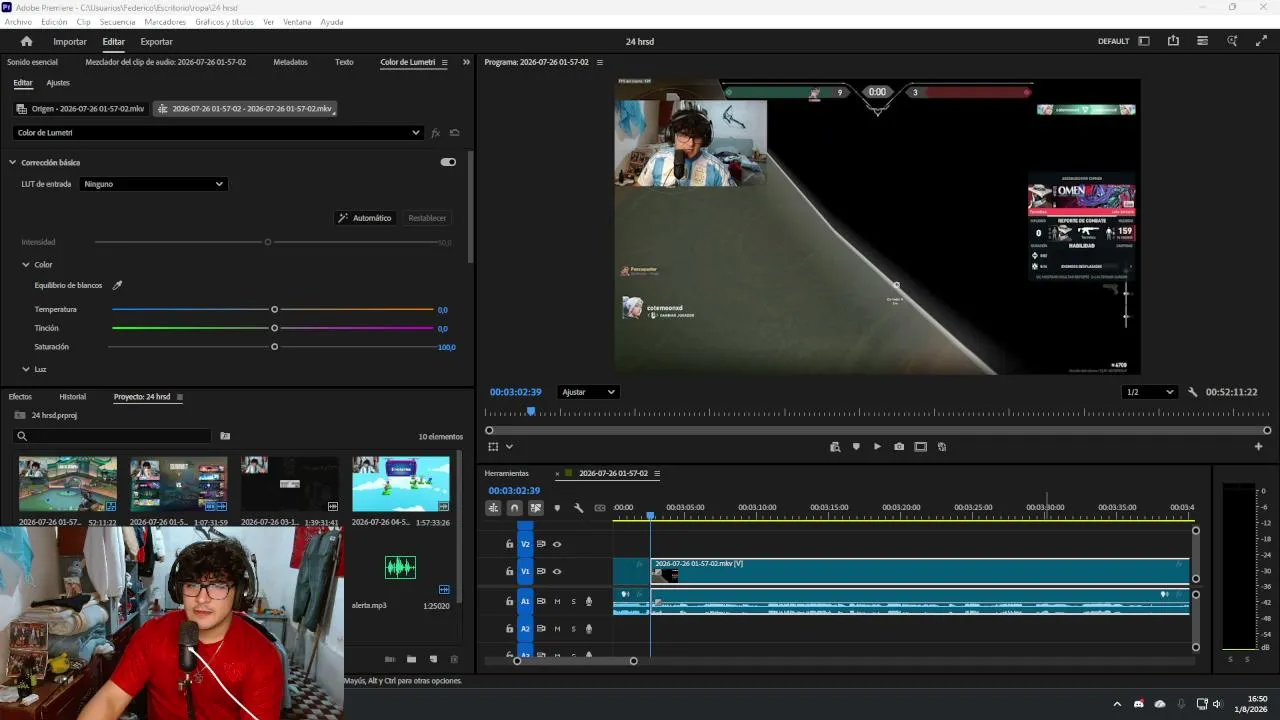The image size is (1280, 720).
Task: Switch to the Sonido esencial tab
Action: [x=32, y=62]
